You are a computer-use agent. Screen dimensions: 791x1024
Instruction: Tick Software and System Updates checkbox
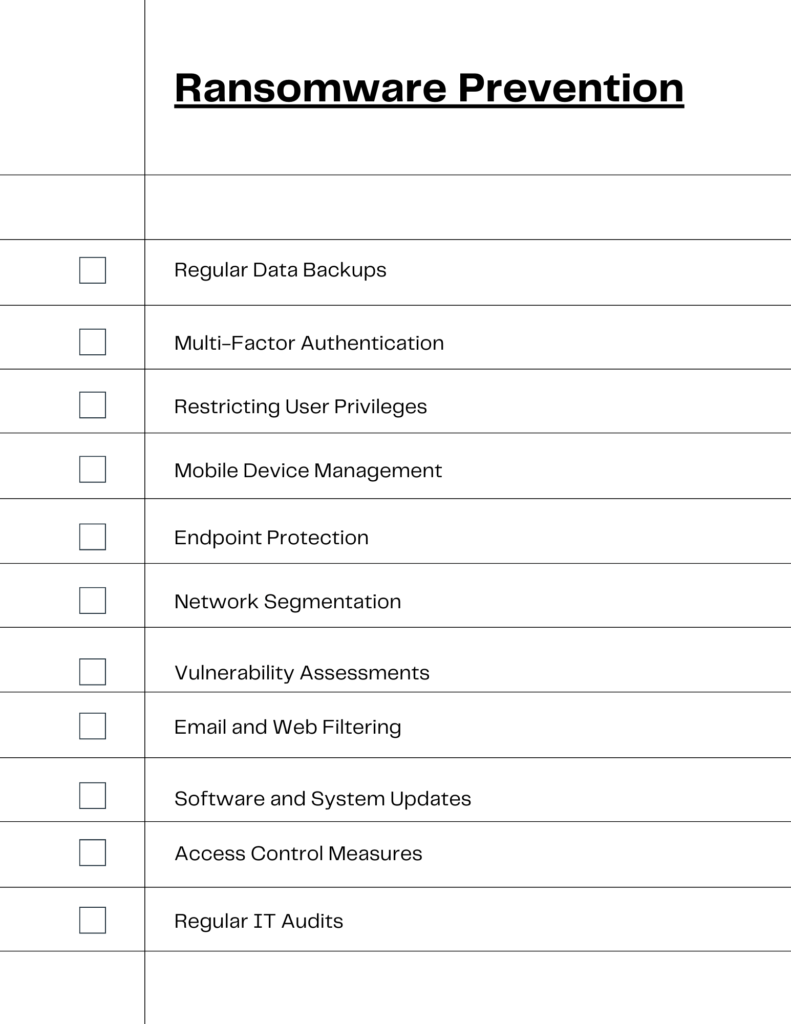(92, 795)
